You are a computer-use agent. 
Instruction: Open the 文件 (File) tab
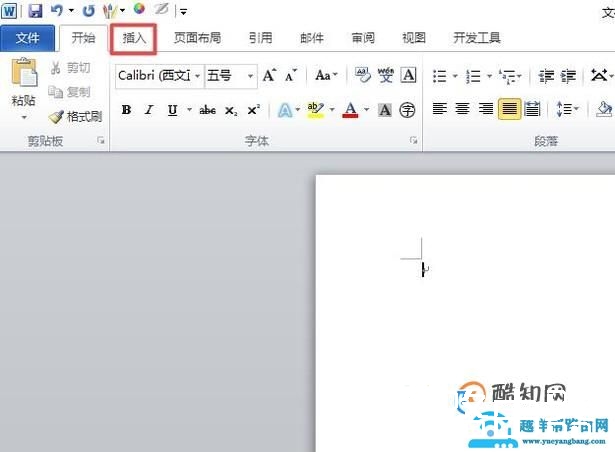[x=27, y=38]
